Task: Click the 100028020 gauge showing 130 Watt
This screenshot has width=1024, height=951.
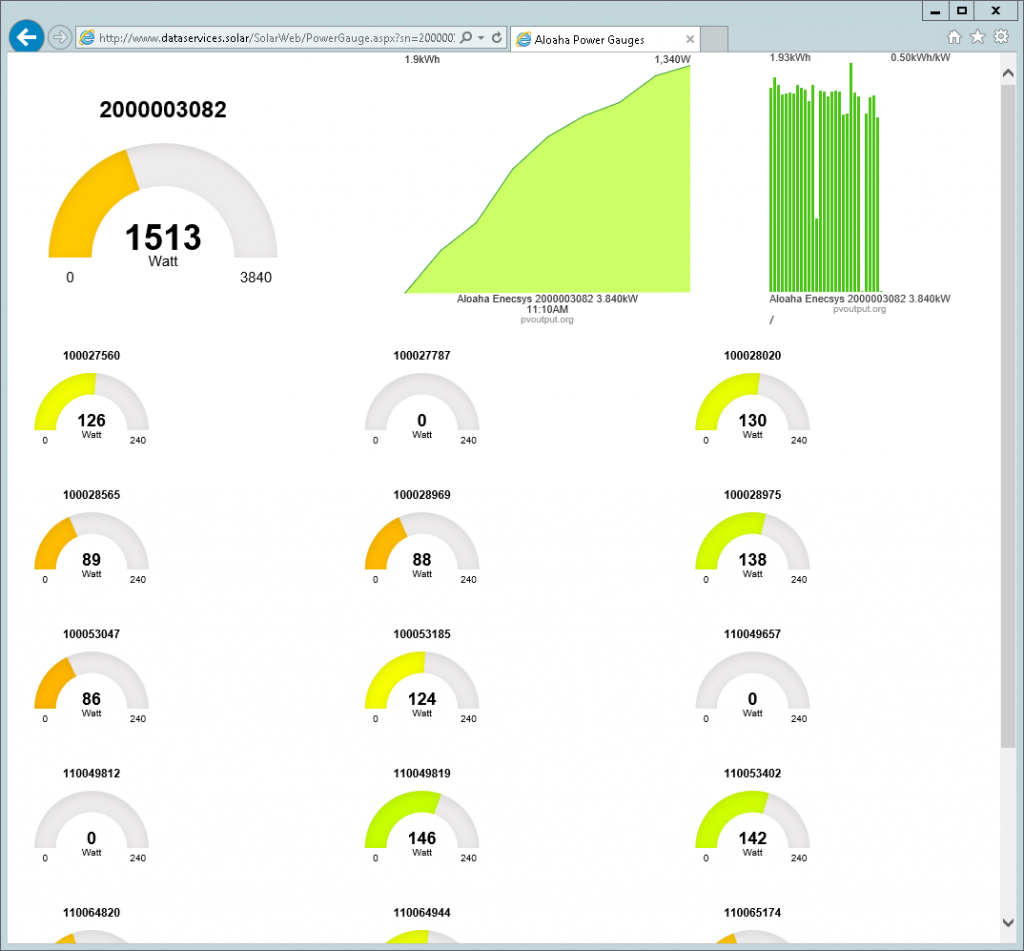Action: click(x=752, y=408)
